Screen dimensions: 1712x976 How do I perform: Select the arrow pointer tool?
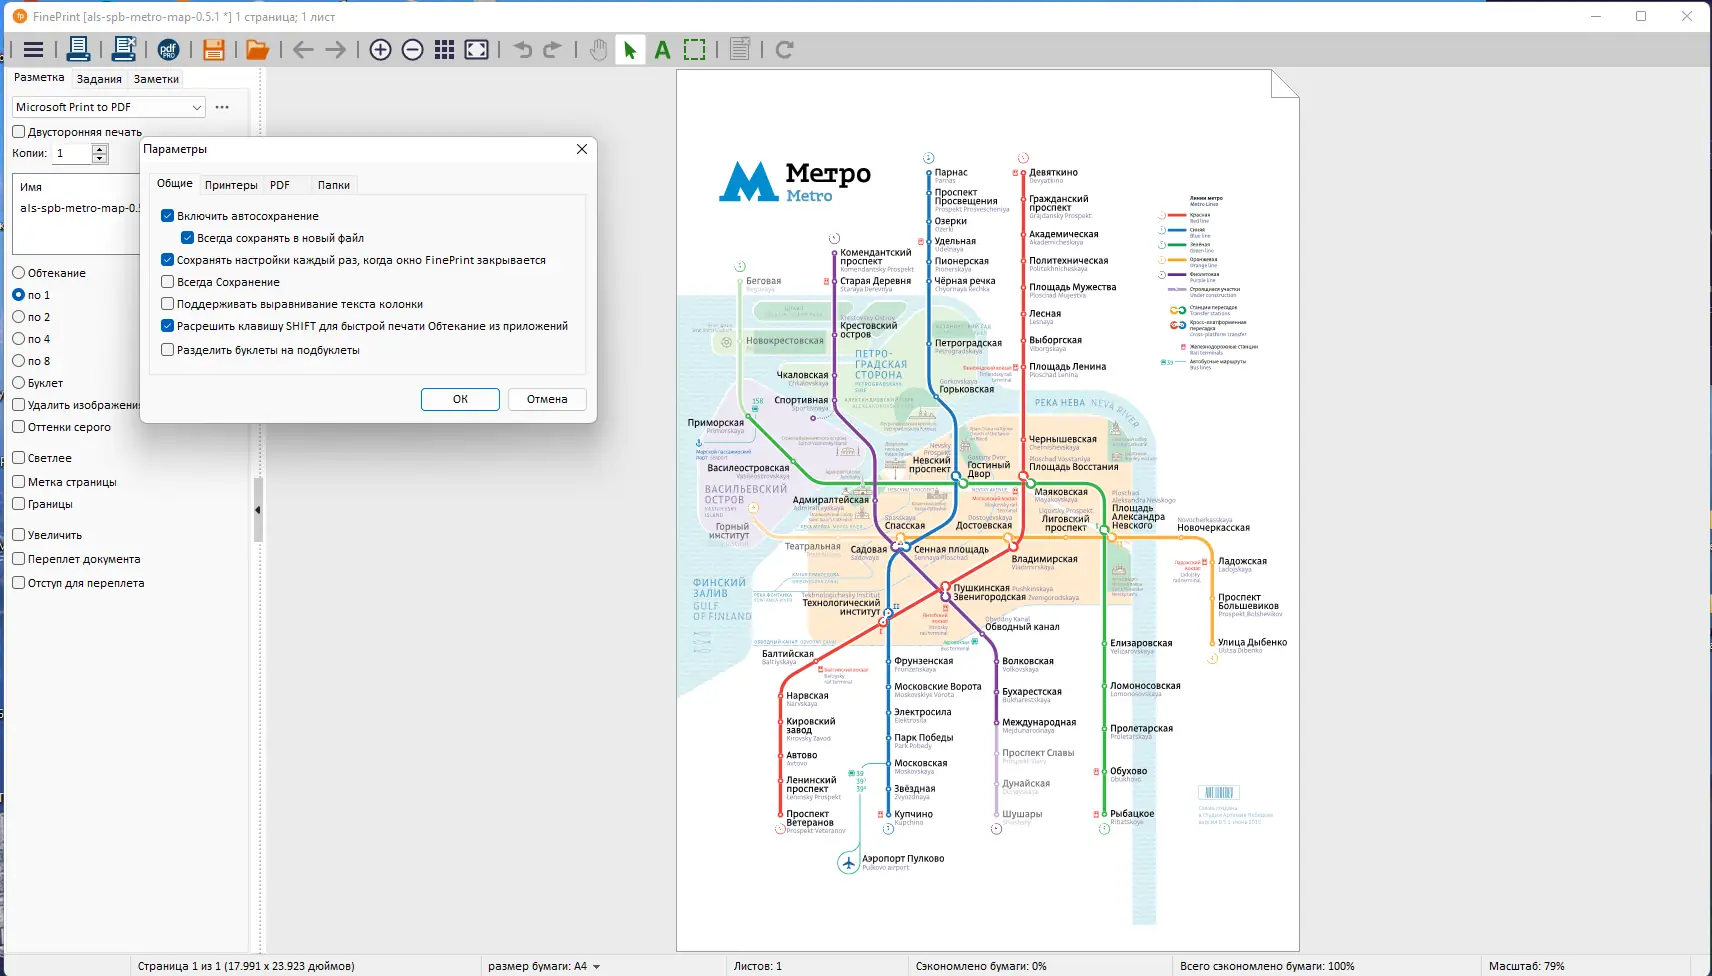(x=630, y=50)
